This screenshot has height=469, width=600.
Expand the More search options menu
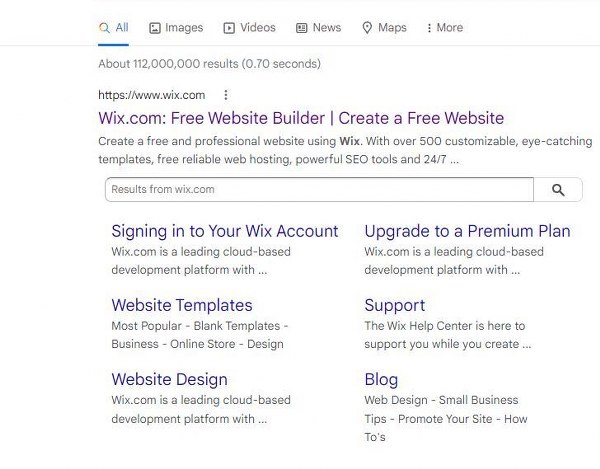click(x=445, y=28)
